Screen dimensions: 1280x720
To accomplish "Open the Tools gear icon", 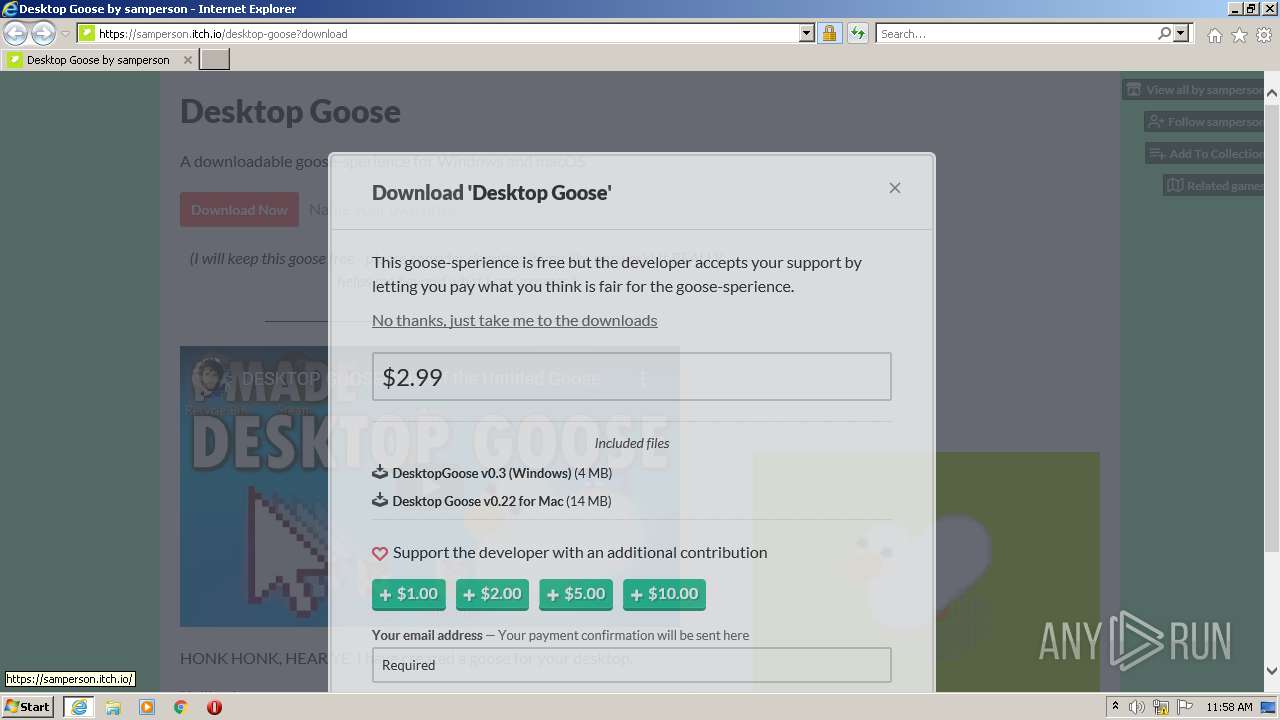I will click(x=1264, y=35).
